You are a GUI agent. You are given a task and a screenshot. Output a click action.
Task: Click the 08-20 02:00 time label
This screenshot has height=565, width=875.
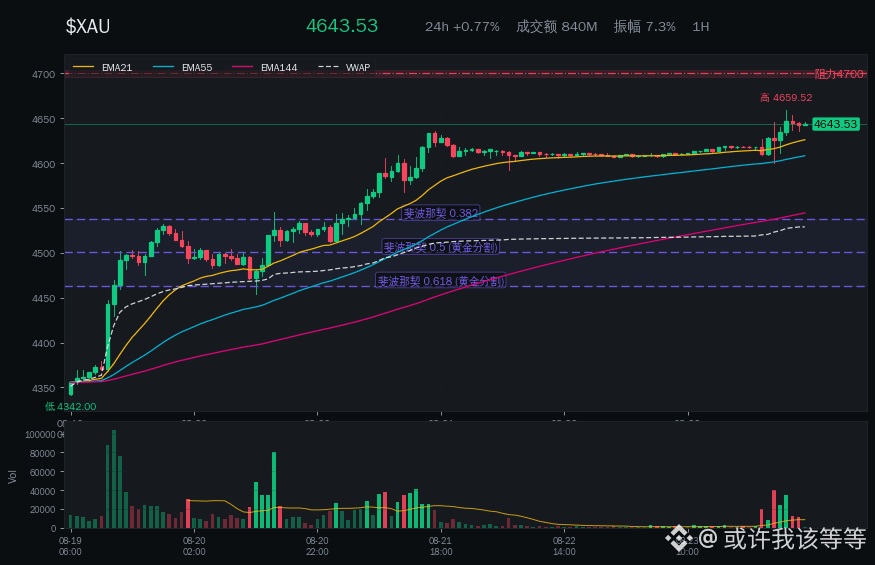pyautogui.click(x=194, y=546)
